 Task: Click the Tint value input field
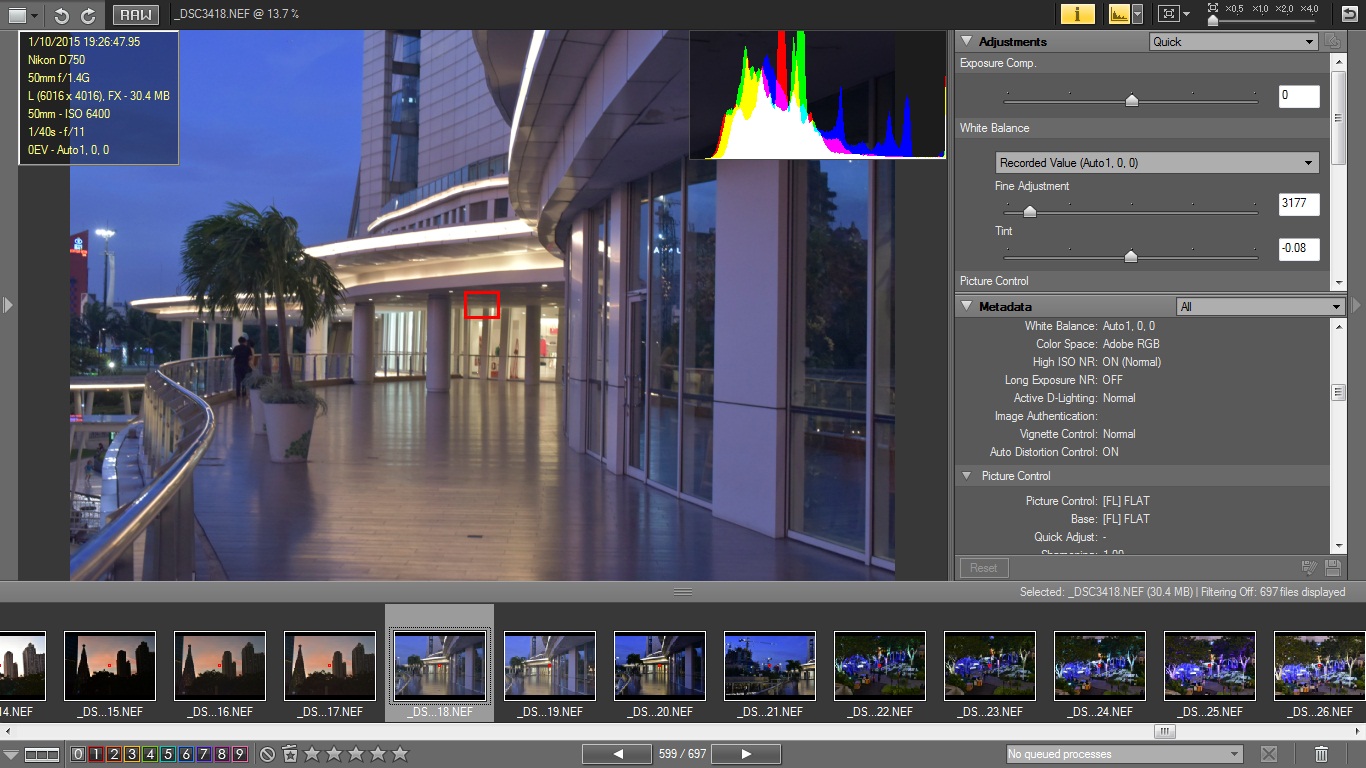[x=1298, y=248]
